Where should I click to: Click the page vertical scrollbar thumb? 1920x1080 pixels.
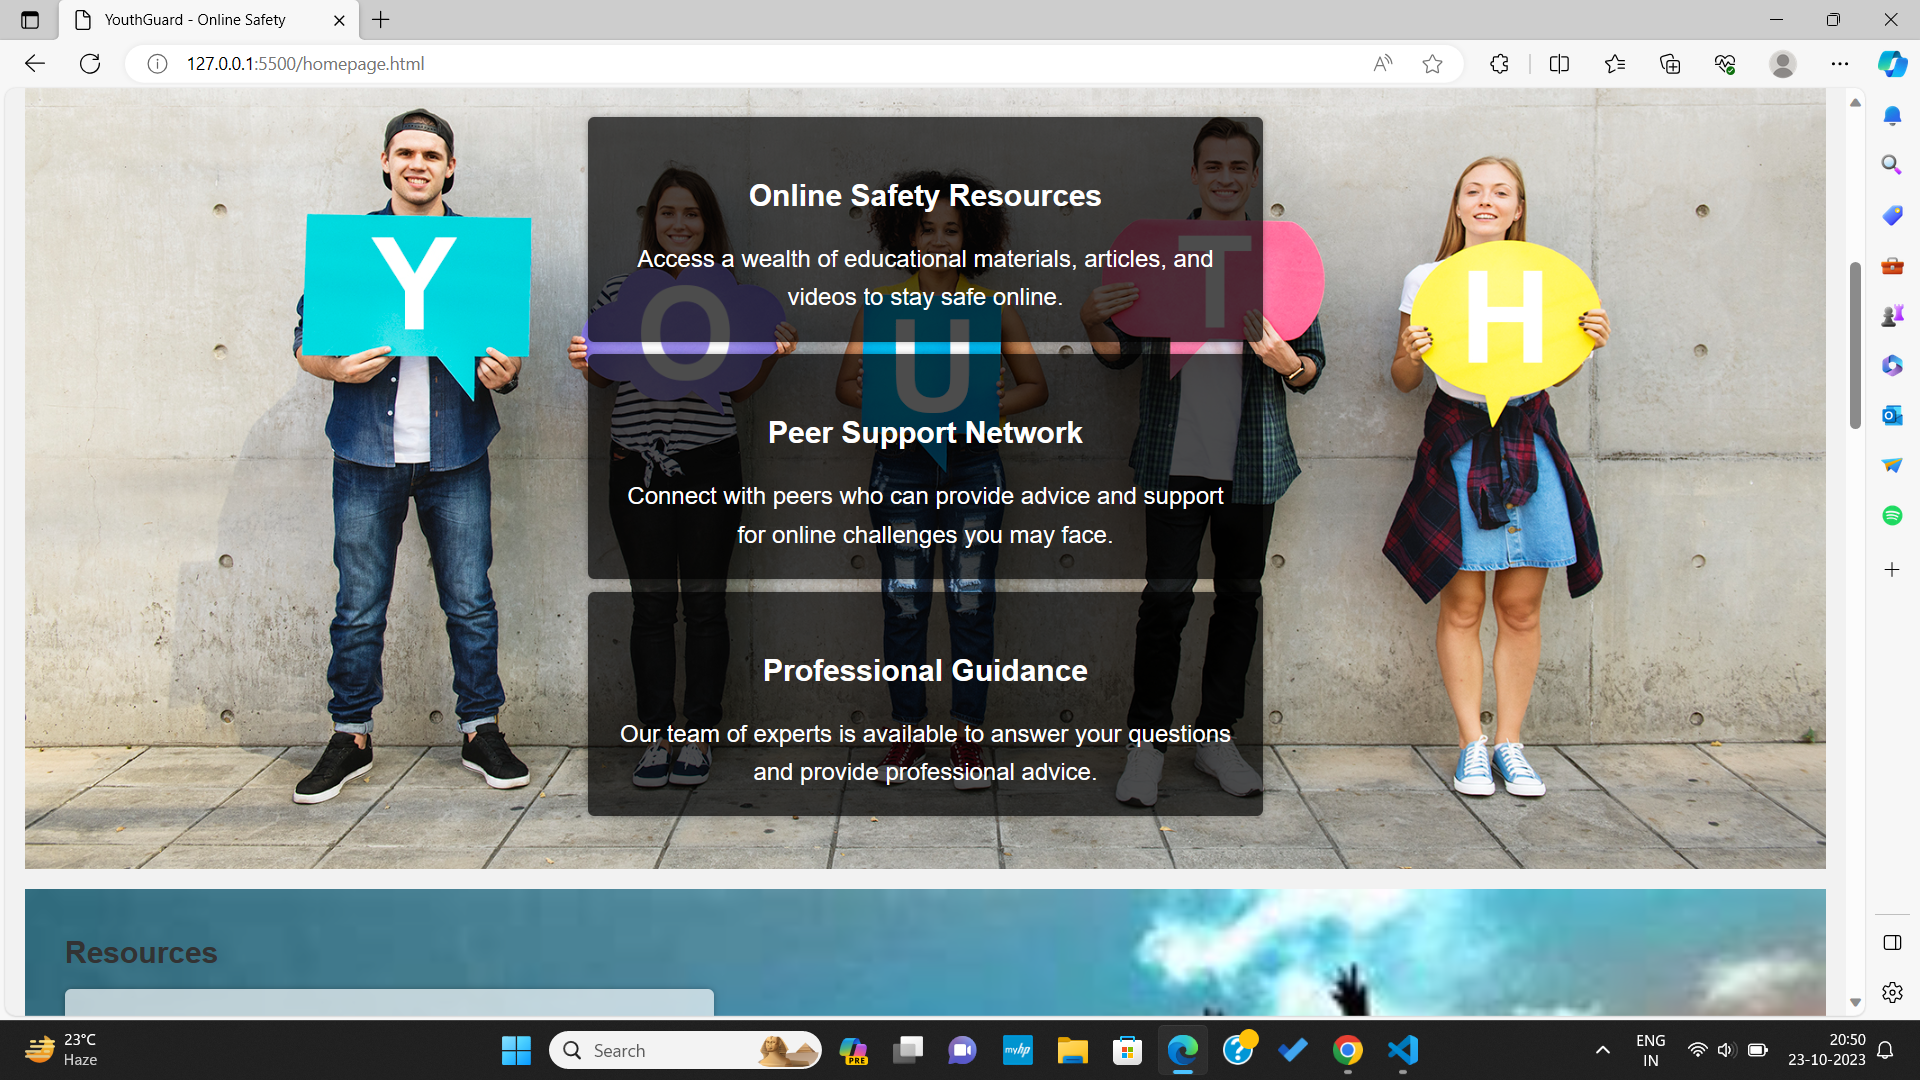tap(1855, 345)
